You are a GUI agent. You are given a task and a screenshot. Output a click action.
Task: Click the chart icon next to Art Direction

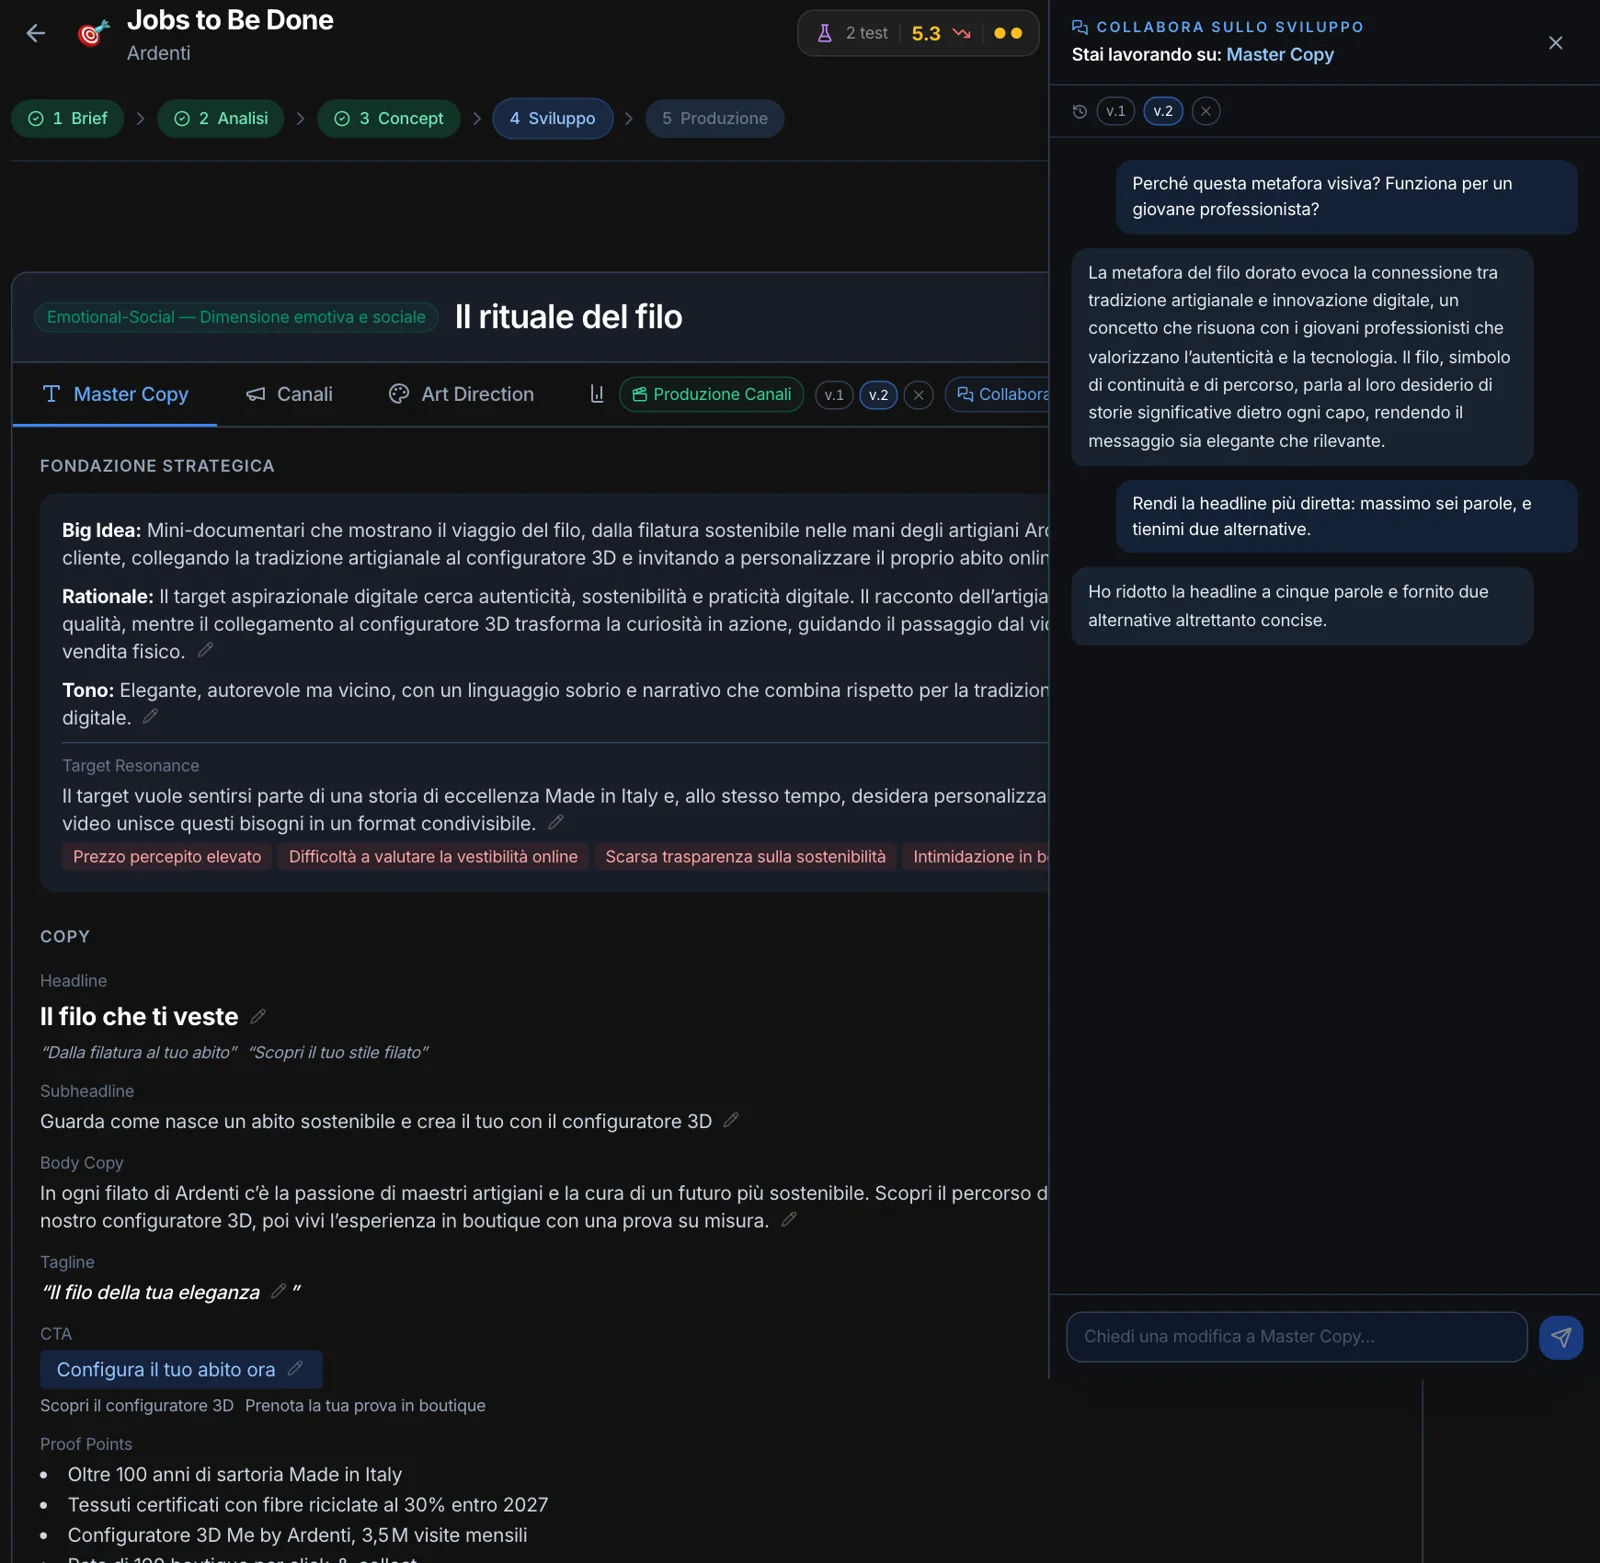click(x=597, y=394)
